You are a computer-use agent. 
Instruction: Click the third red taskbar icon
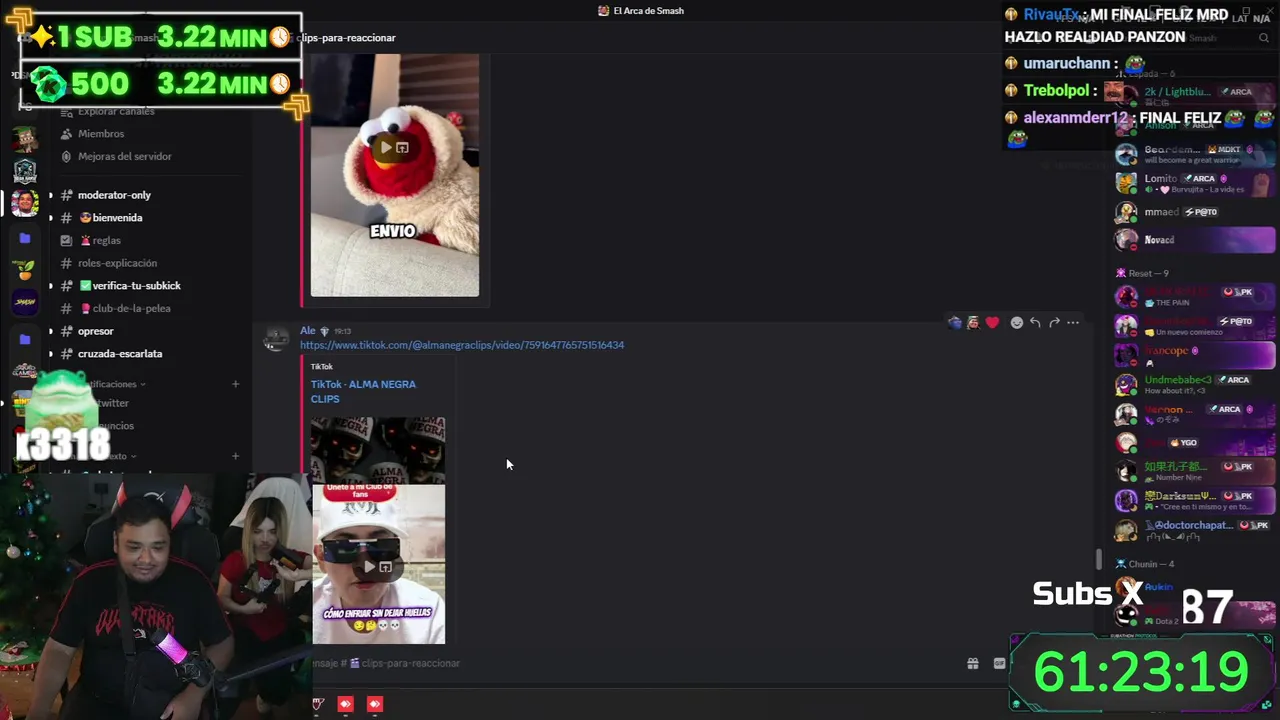pos(375,704)
